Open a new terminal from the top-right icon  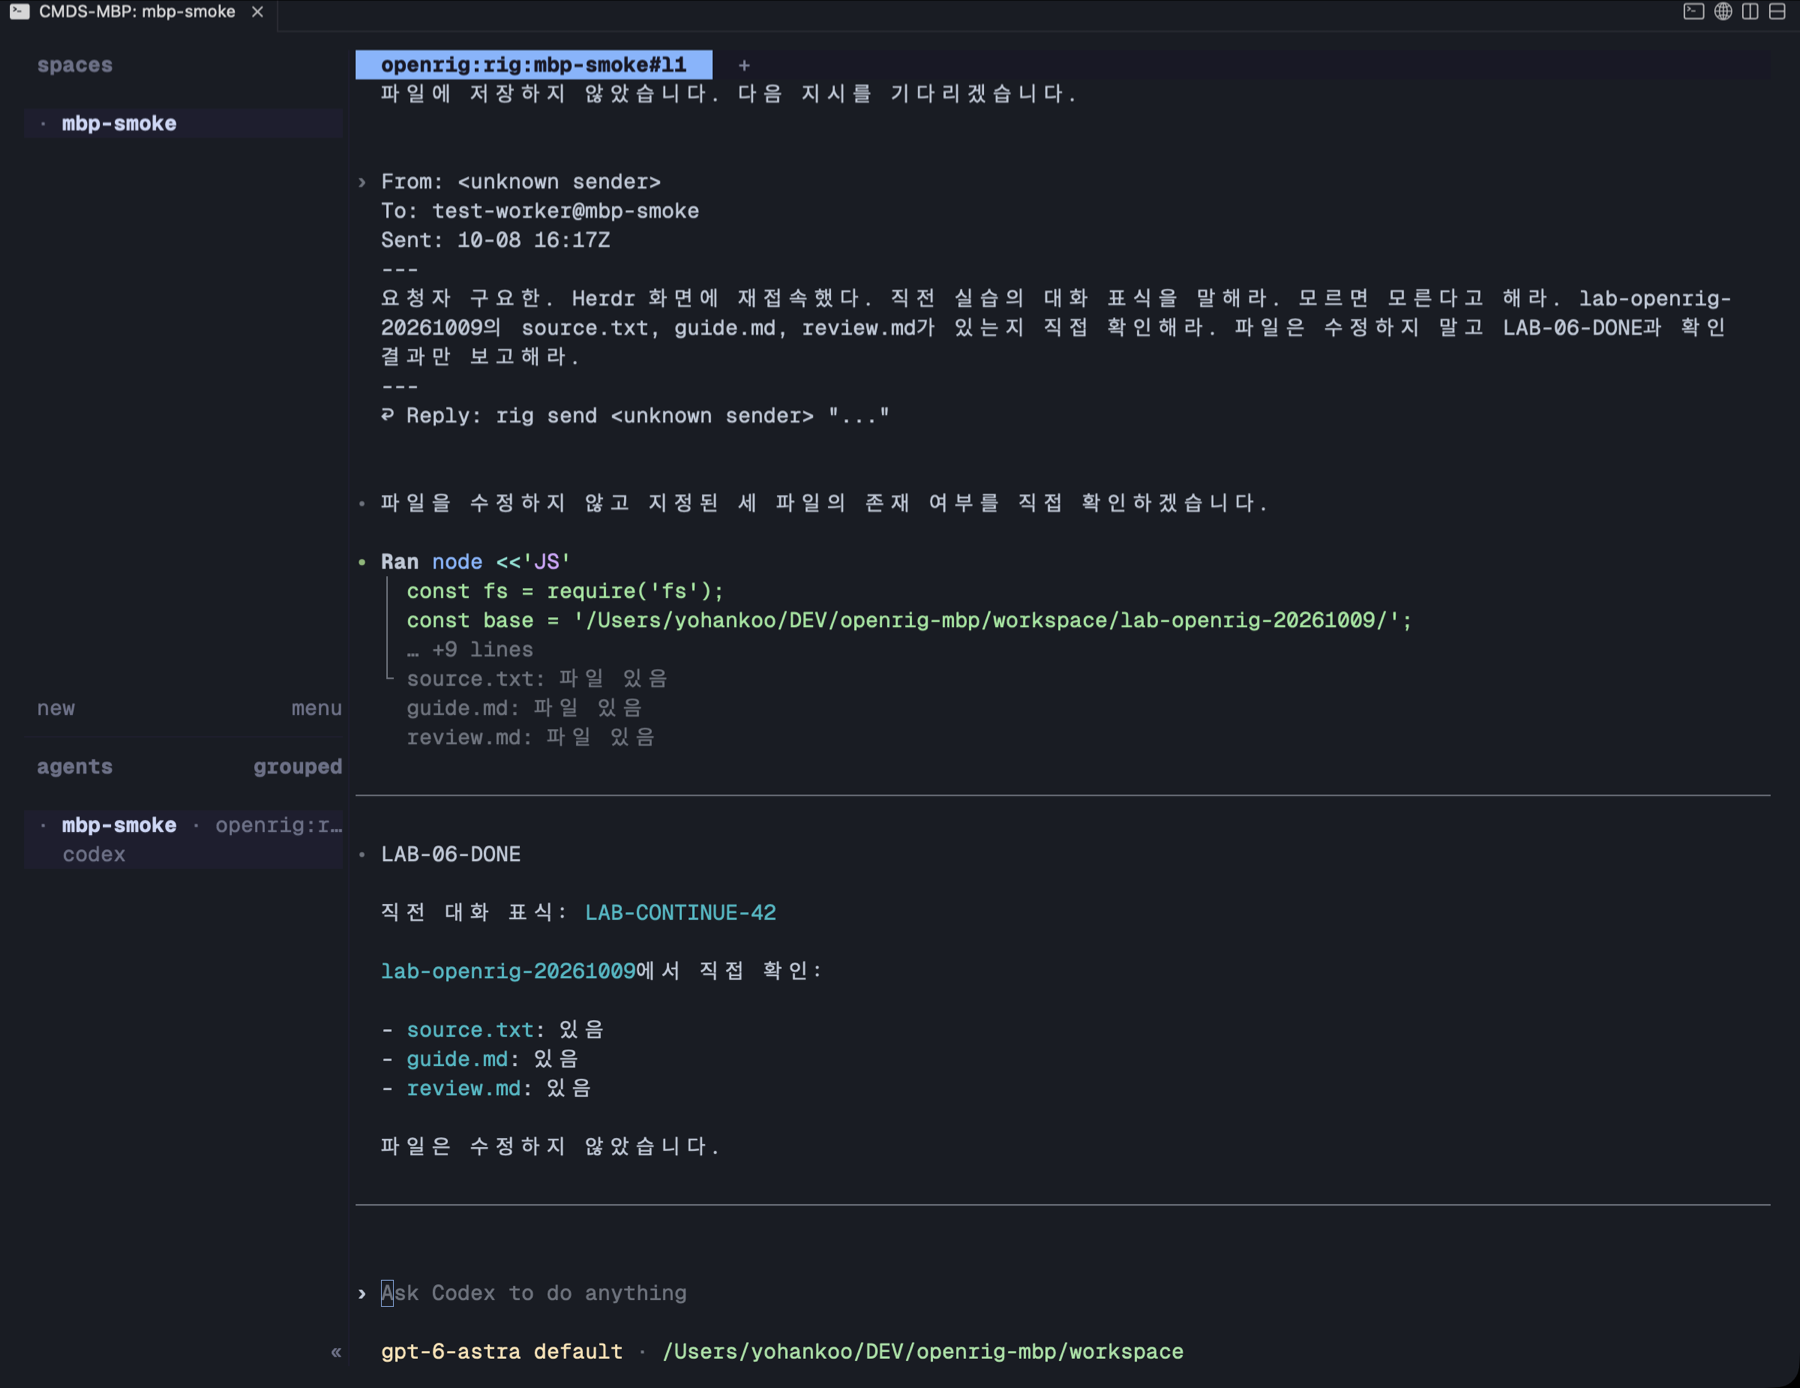click(1693, 12)
